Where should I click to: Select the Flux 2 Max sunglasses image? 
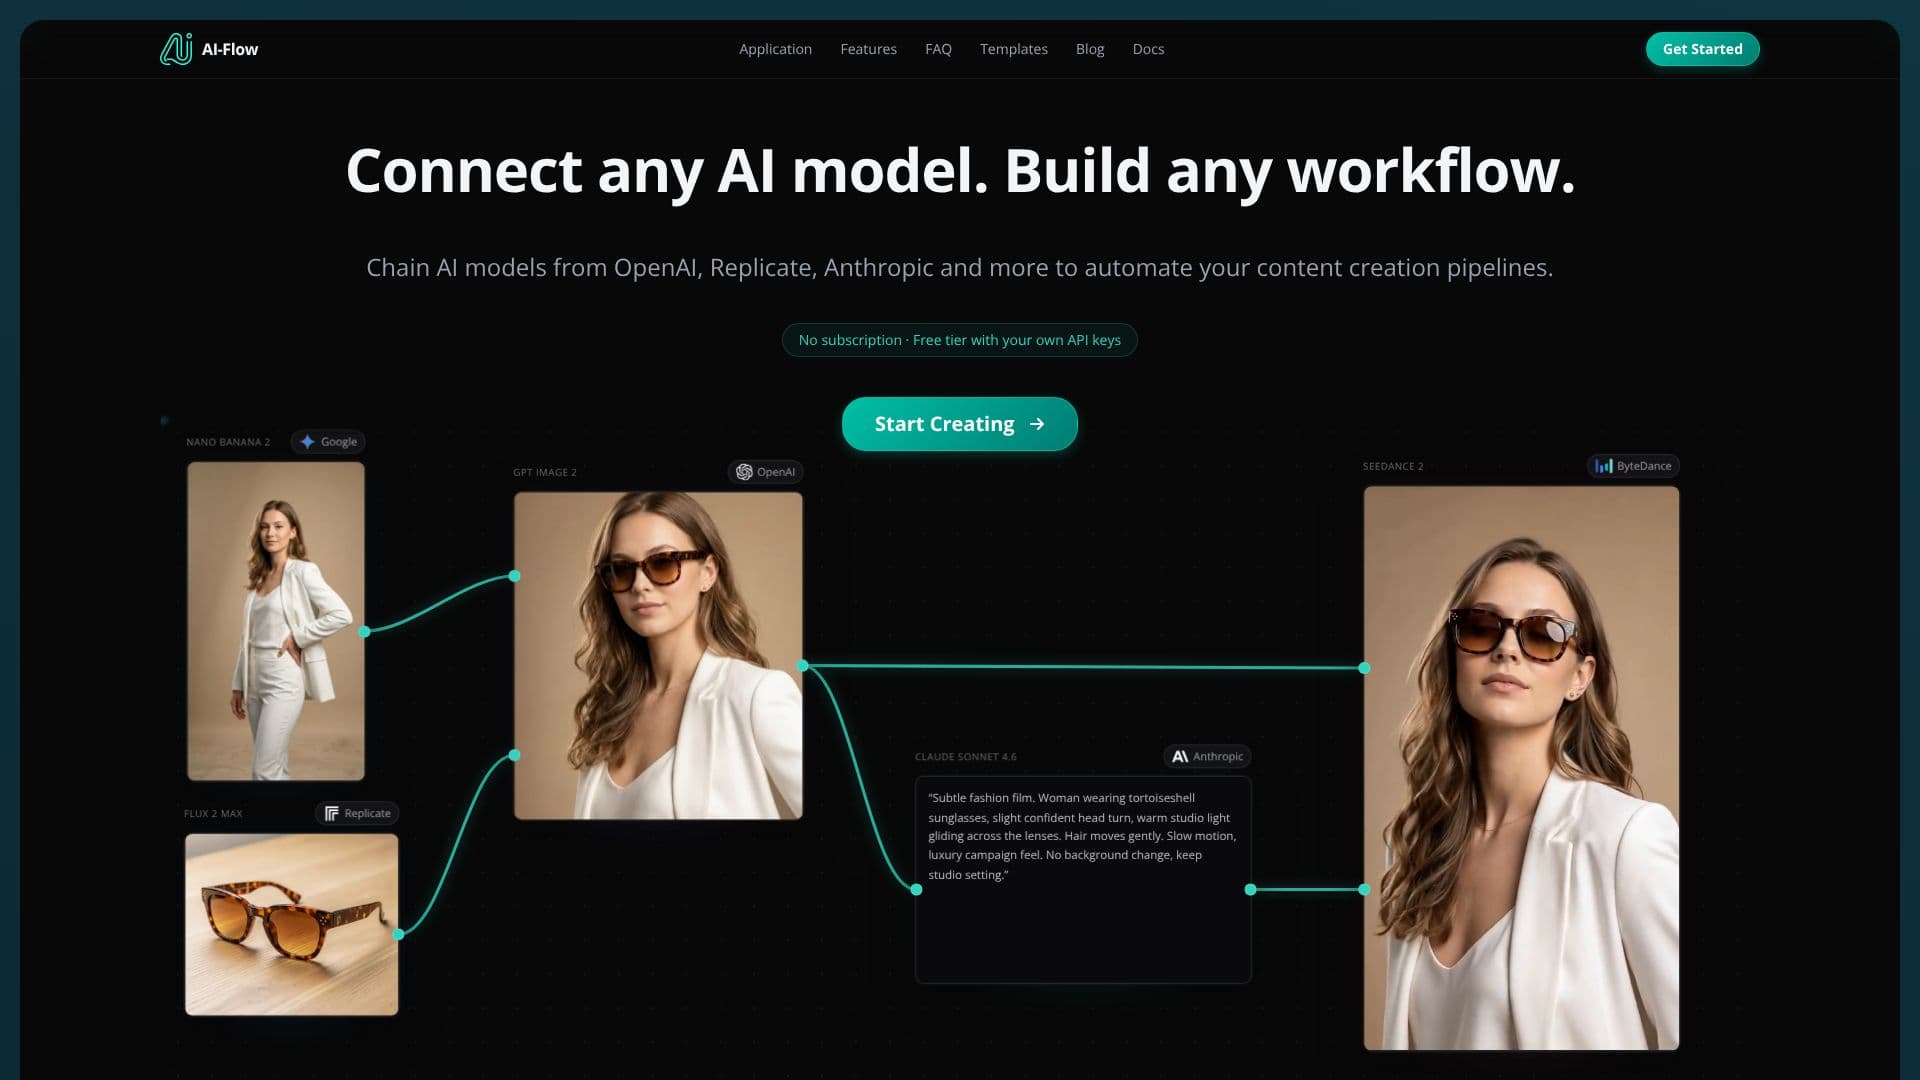click(291, 925)
